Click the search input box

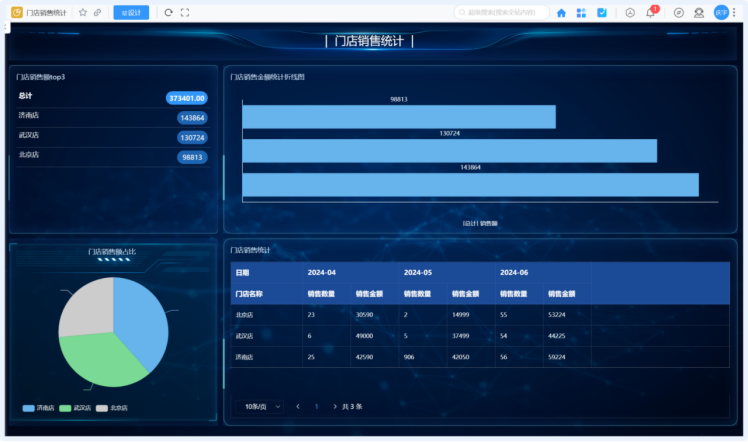click(x=500, y=13)
